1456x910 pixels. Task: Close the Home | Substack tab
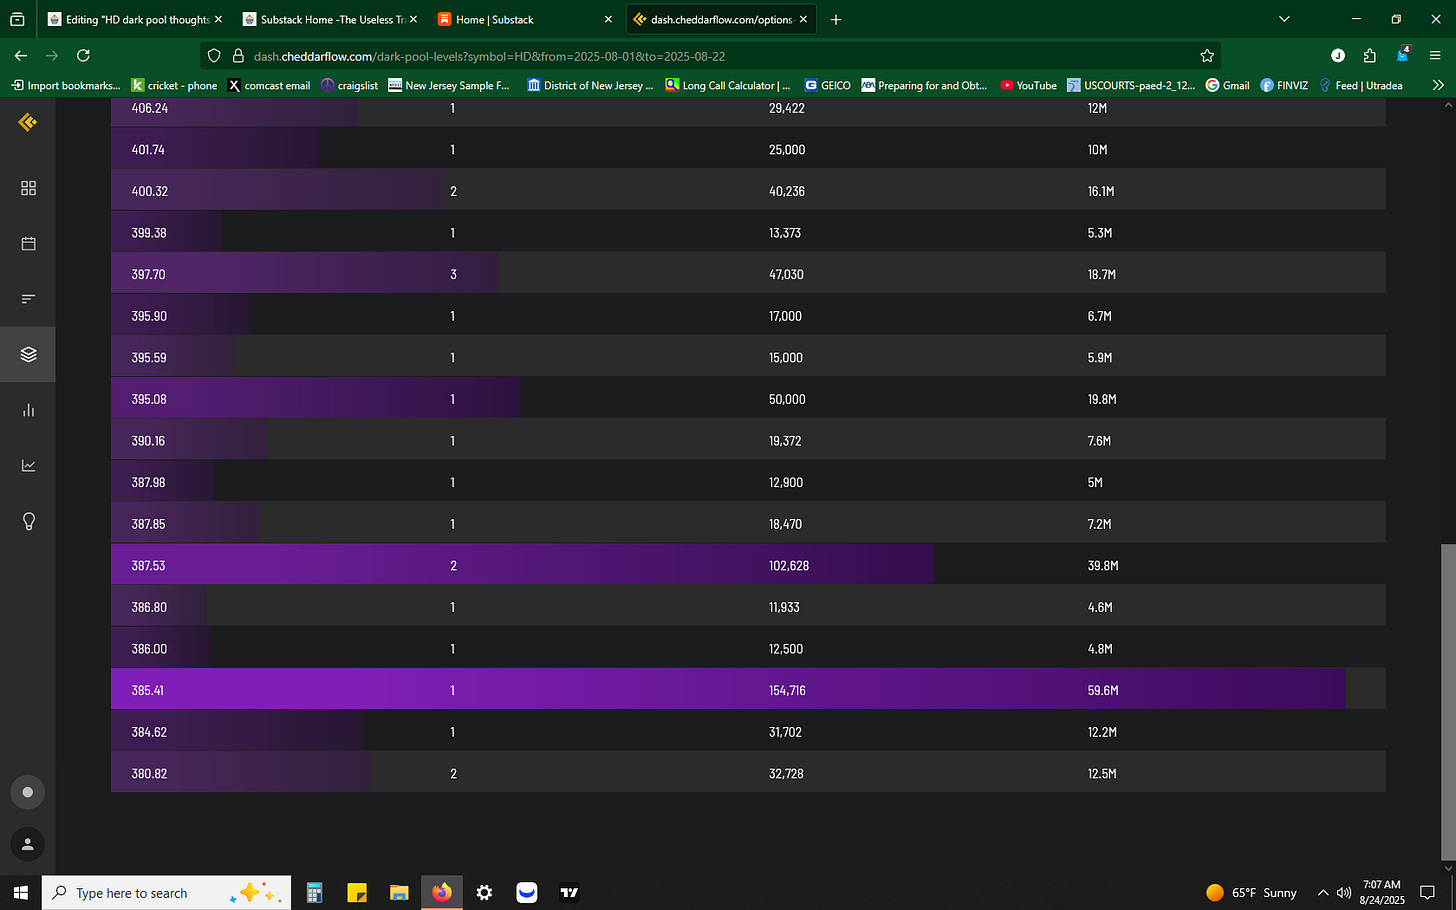pos(608,19)
